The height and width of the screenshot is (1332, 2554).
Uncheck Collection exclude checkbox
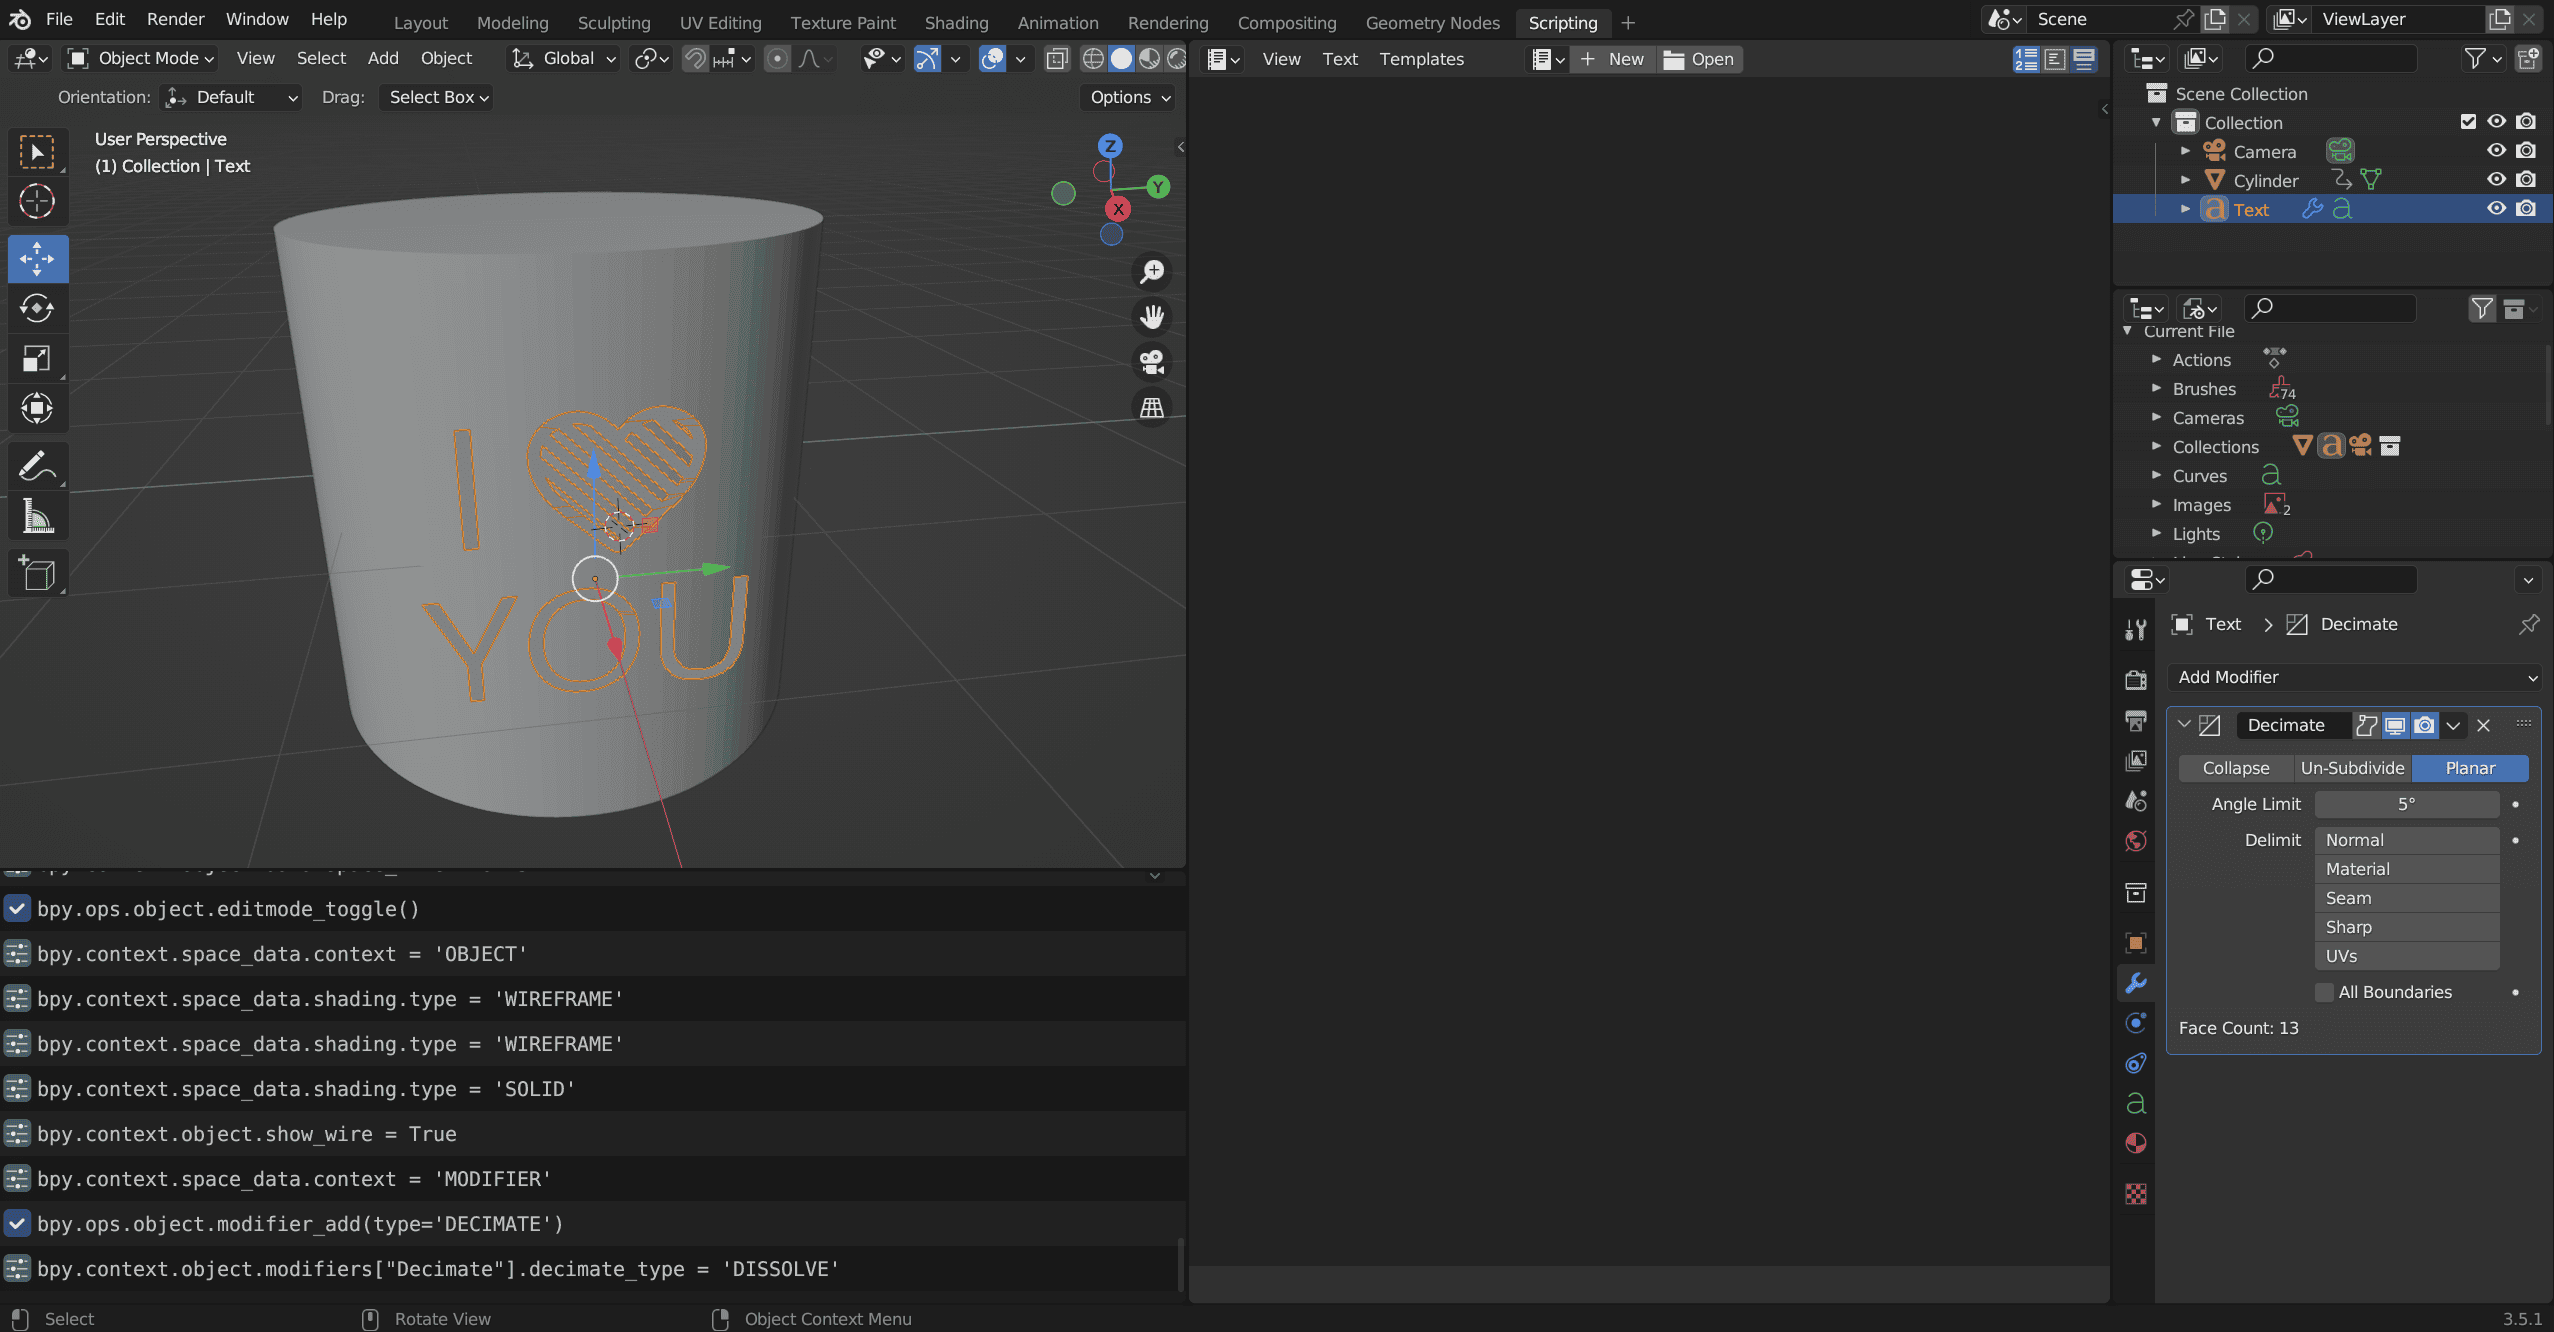coord(2468,121)
